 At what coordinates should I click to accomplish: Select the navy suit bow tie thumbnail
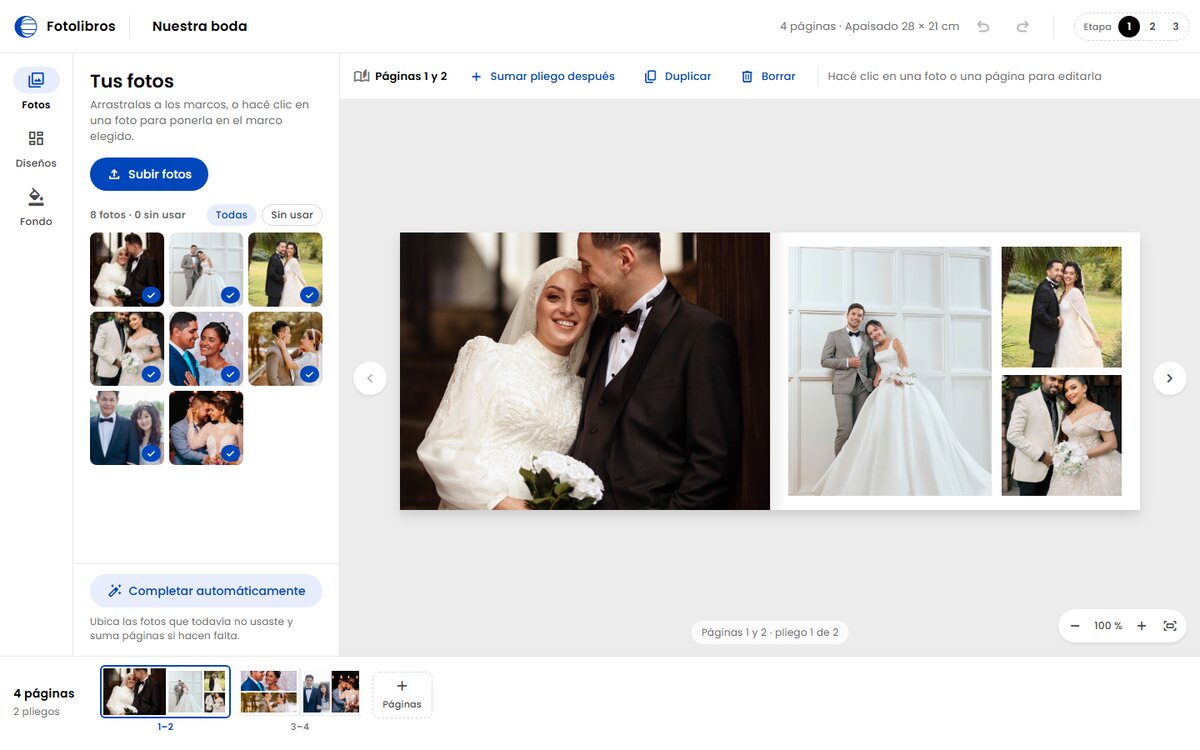(127, 428)
